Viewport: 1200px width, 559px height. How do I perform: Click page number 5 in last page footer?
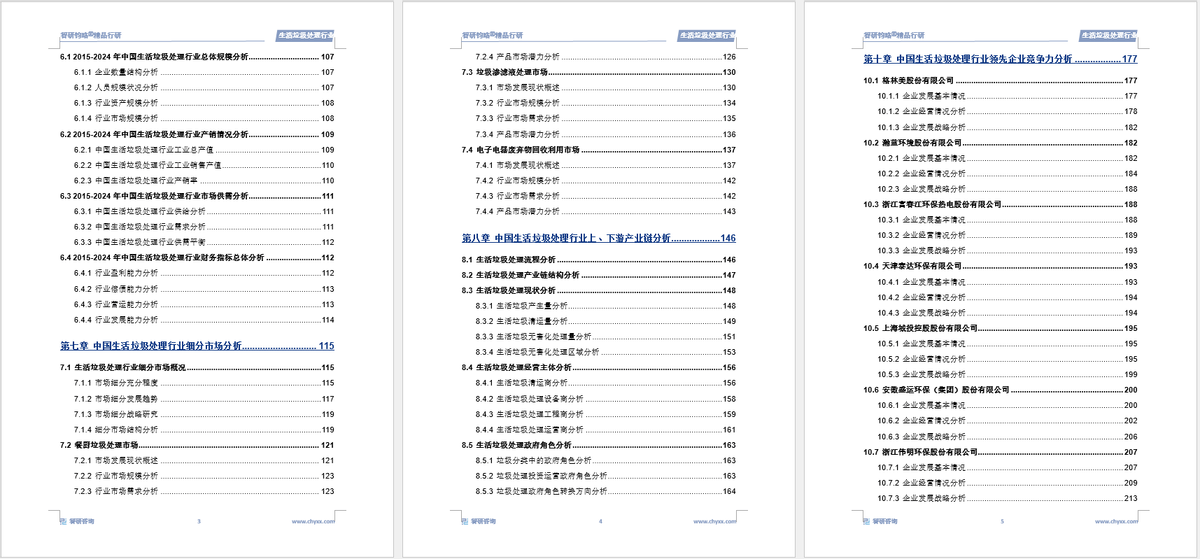[x=1002, y=521]
